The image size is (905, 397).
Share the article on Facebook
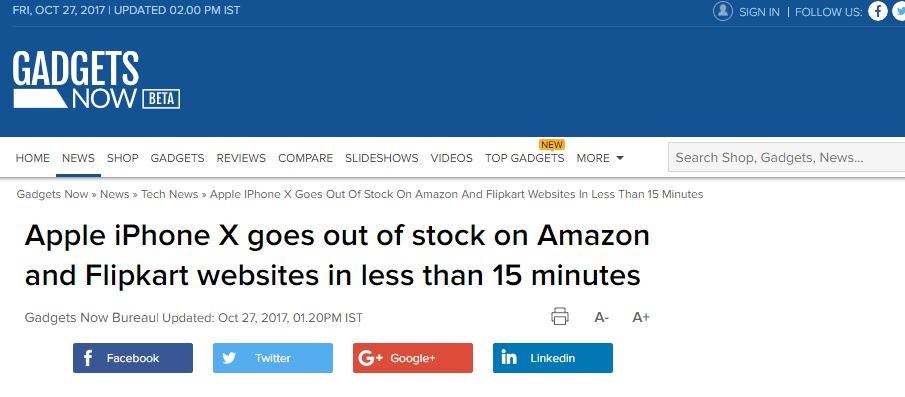pos(133,358)
